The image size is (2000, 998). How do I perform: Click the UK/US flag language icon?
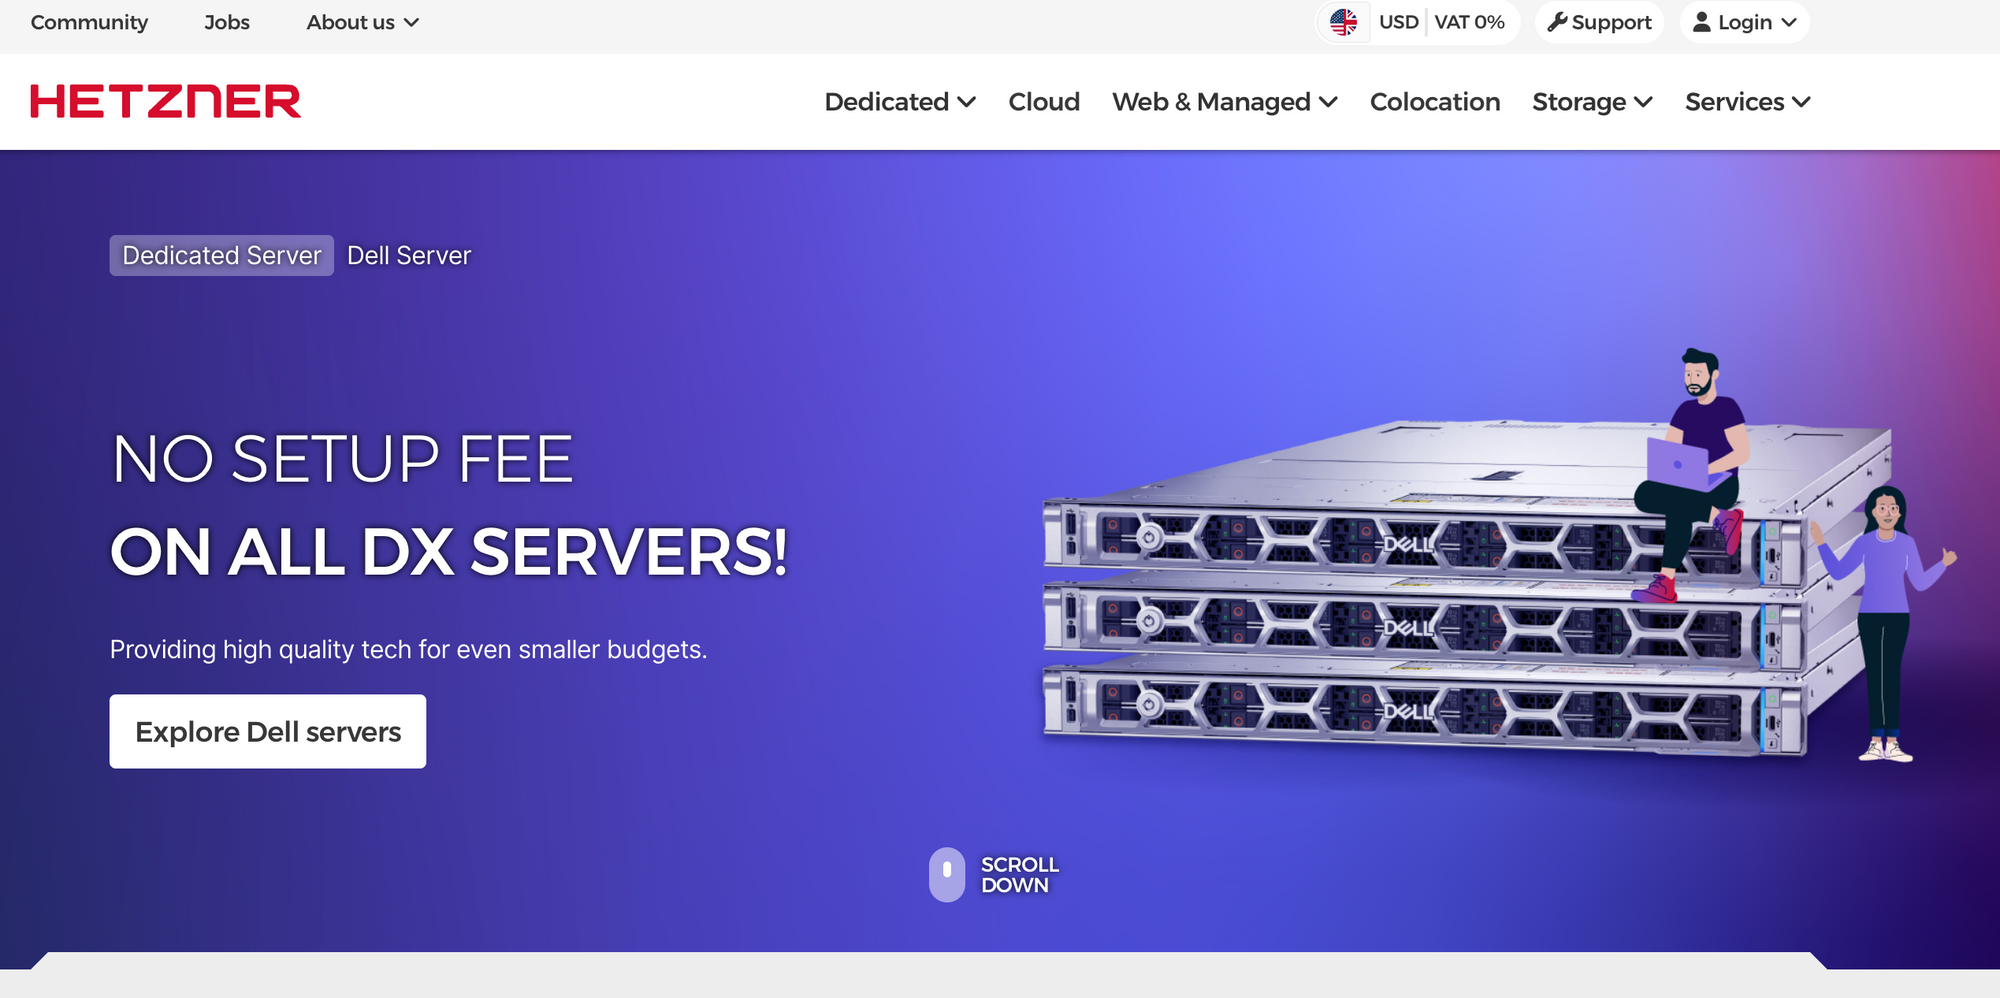pos(1343,22)
